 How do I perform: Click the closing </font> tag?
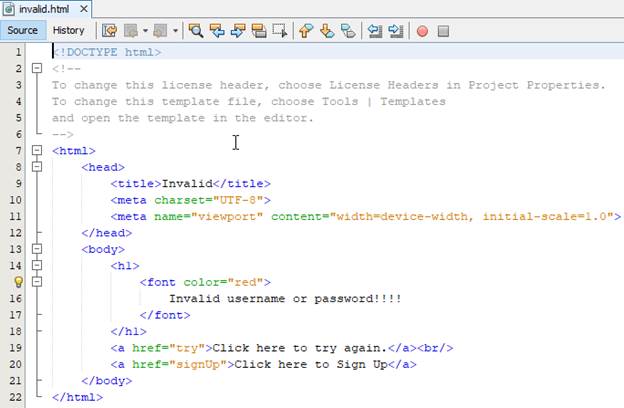coord(165,315)
